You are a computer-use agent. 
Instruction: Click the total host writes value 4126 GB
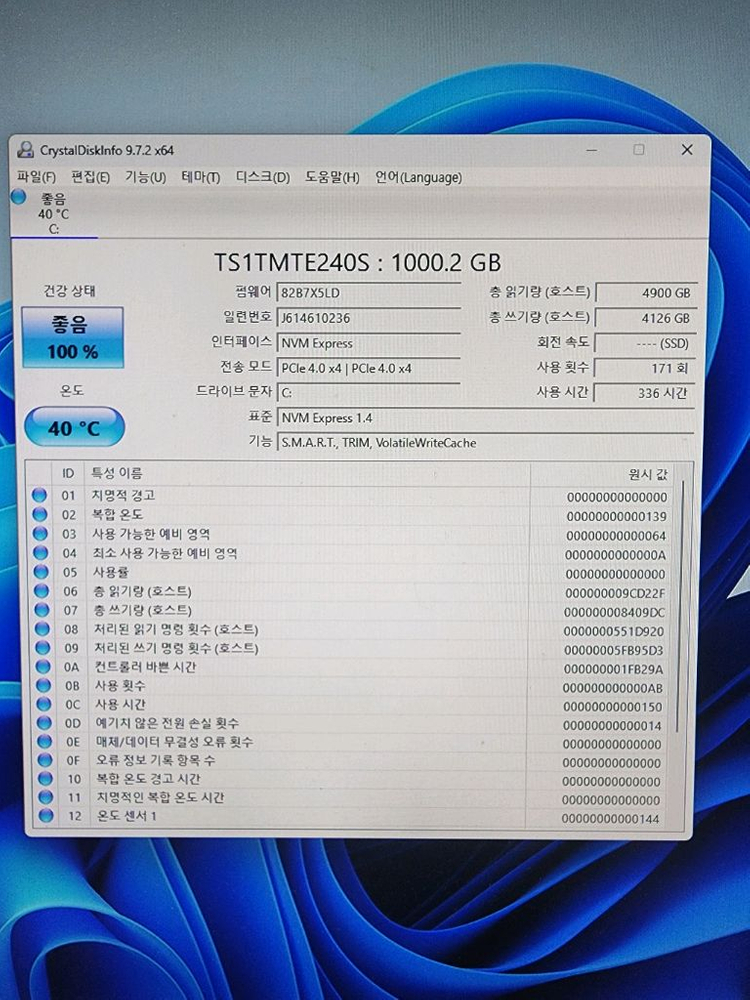click(645, 318)
